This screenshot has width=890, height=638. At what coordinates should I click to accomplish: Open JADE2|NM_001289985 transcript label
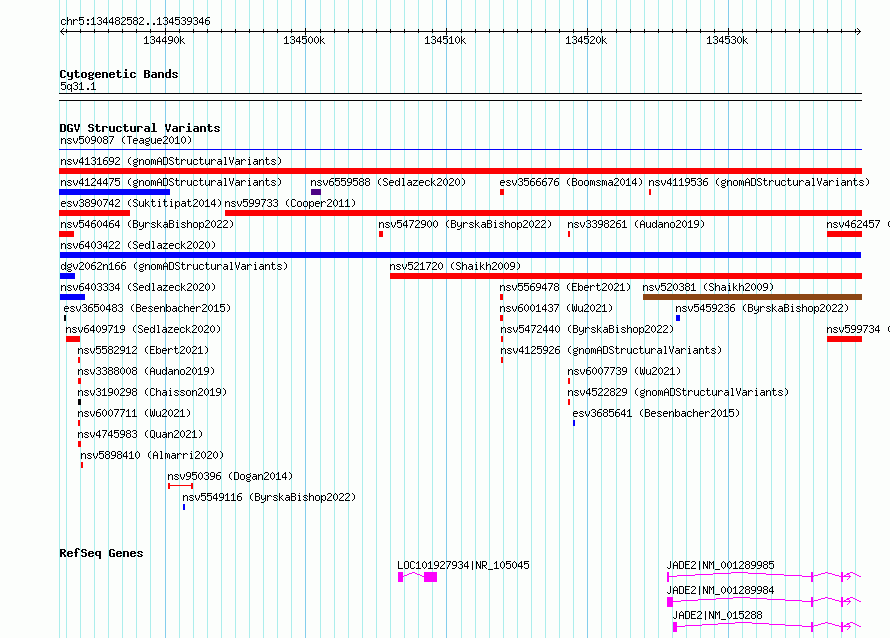[x=720, y=565]
